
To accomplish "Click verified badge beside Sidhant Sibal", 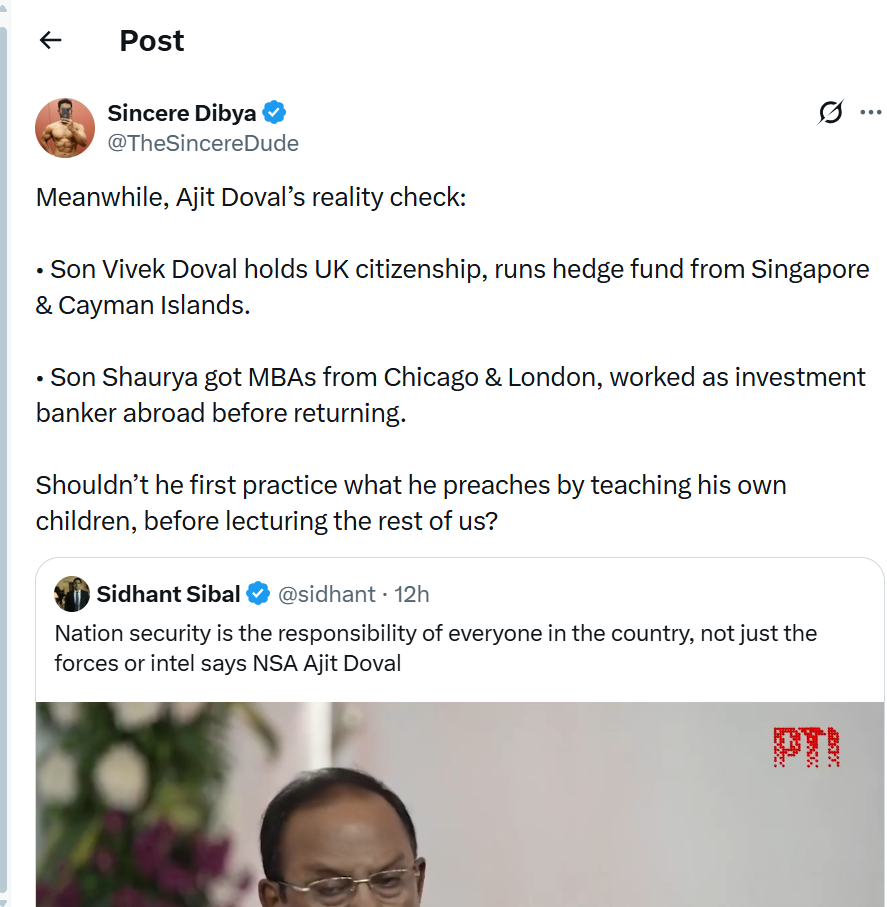I will point(258,594).
